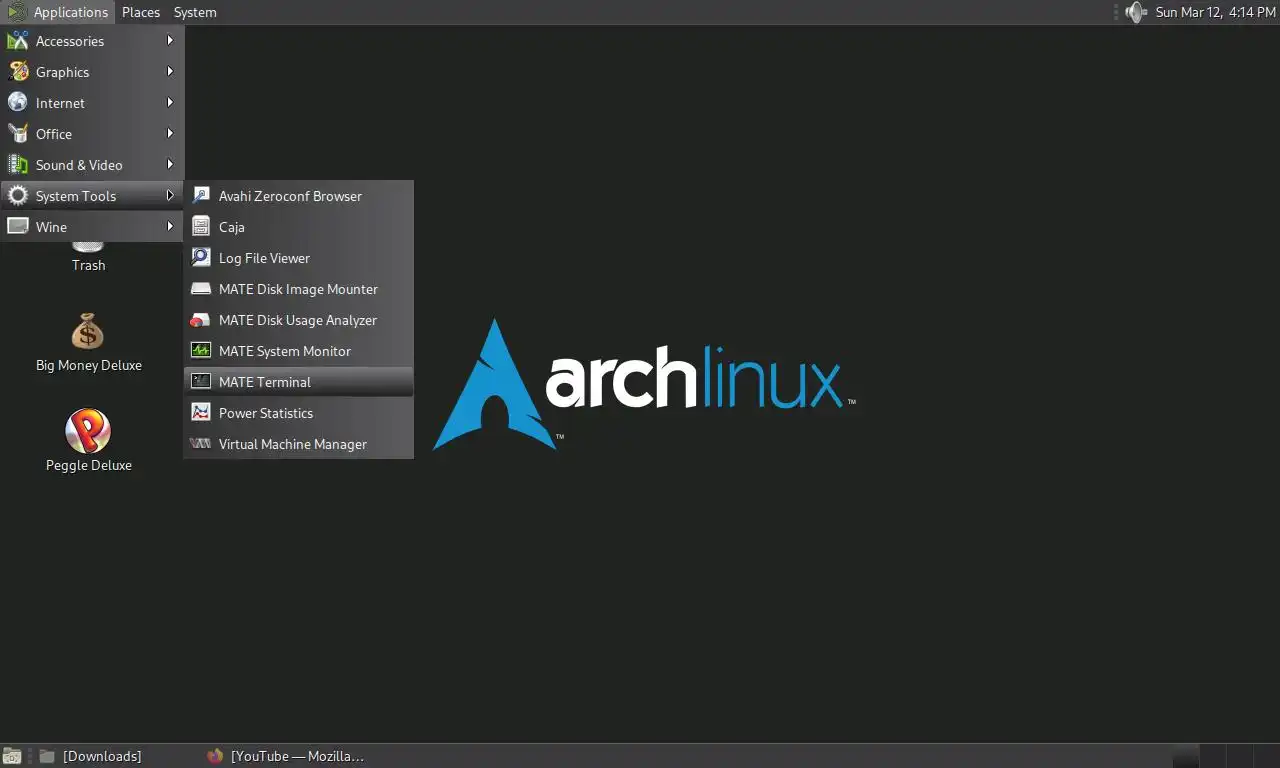Expand the Office submenu arrow

pyautogui.click(x=170, y=134)
